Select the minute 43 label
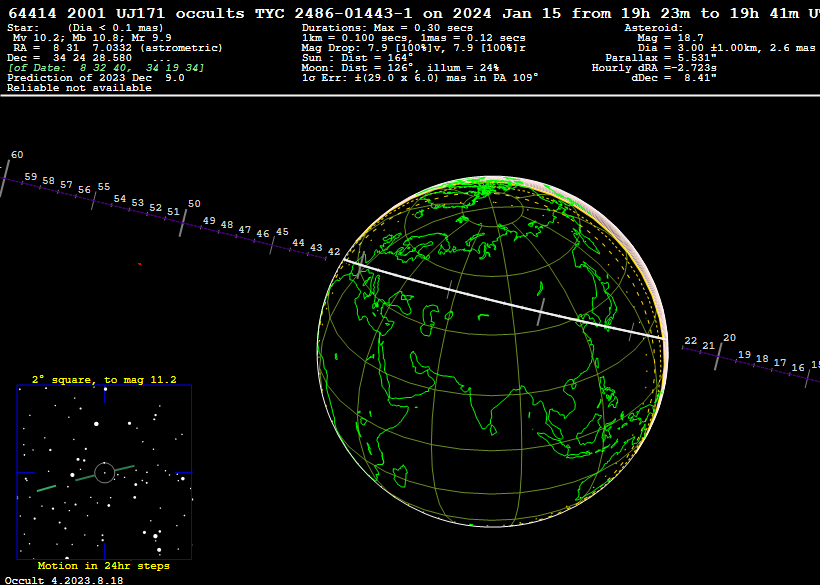 tap(316, 247)
